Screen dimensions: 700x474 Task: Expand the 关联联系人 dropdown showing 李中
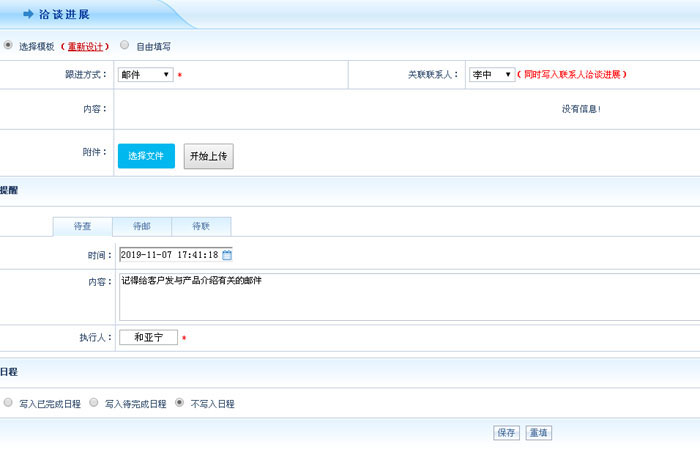(492, 75)
